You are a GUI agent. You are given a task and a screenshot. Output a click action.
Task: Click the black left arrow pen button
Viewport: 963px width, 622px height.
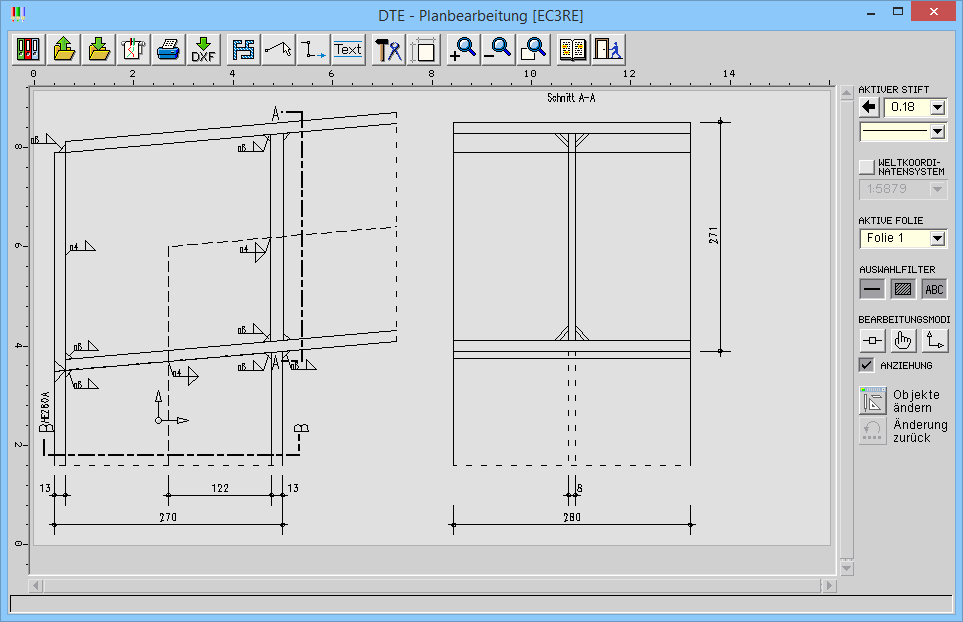[869, 107]
